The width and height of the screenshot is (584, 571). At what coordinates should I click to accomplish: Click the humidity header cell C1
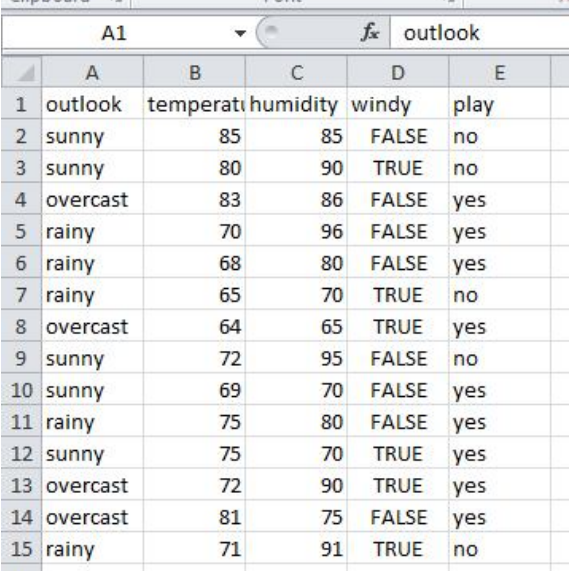(x=296, y=104)
